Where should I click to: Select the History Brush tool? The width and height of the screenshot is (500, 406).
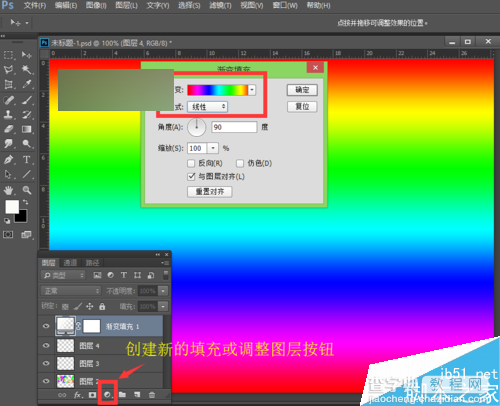[27, 115]
